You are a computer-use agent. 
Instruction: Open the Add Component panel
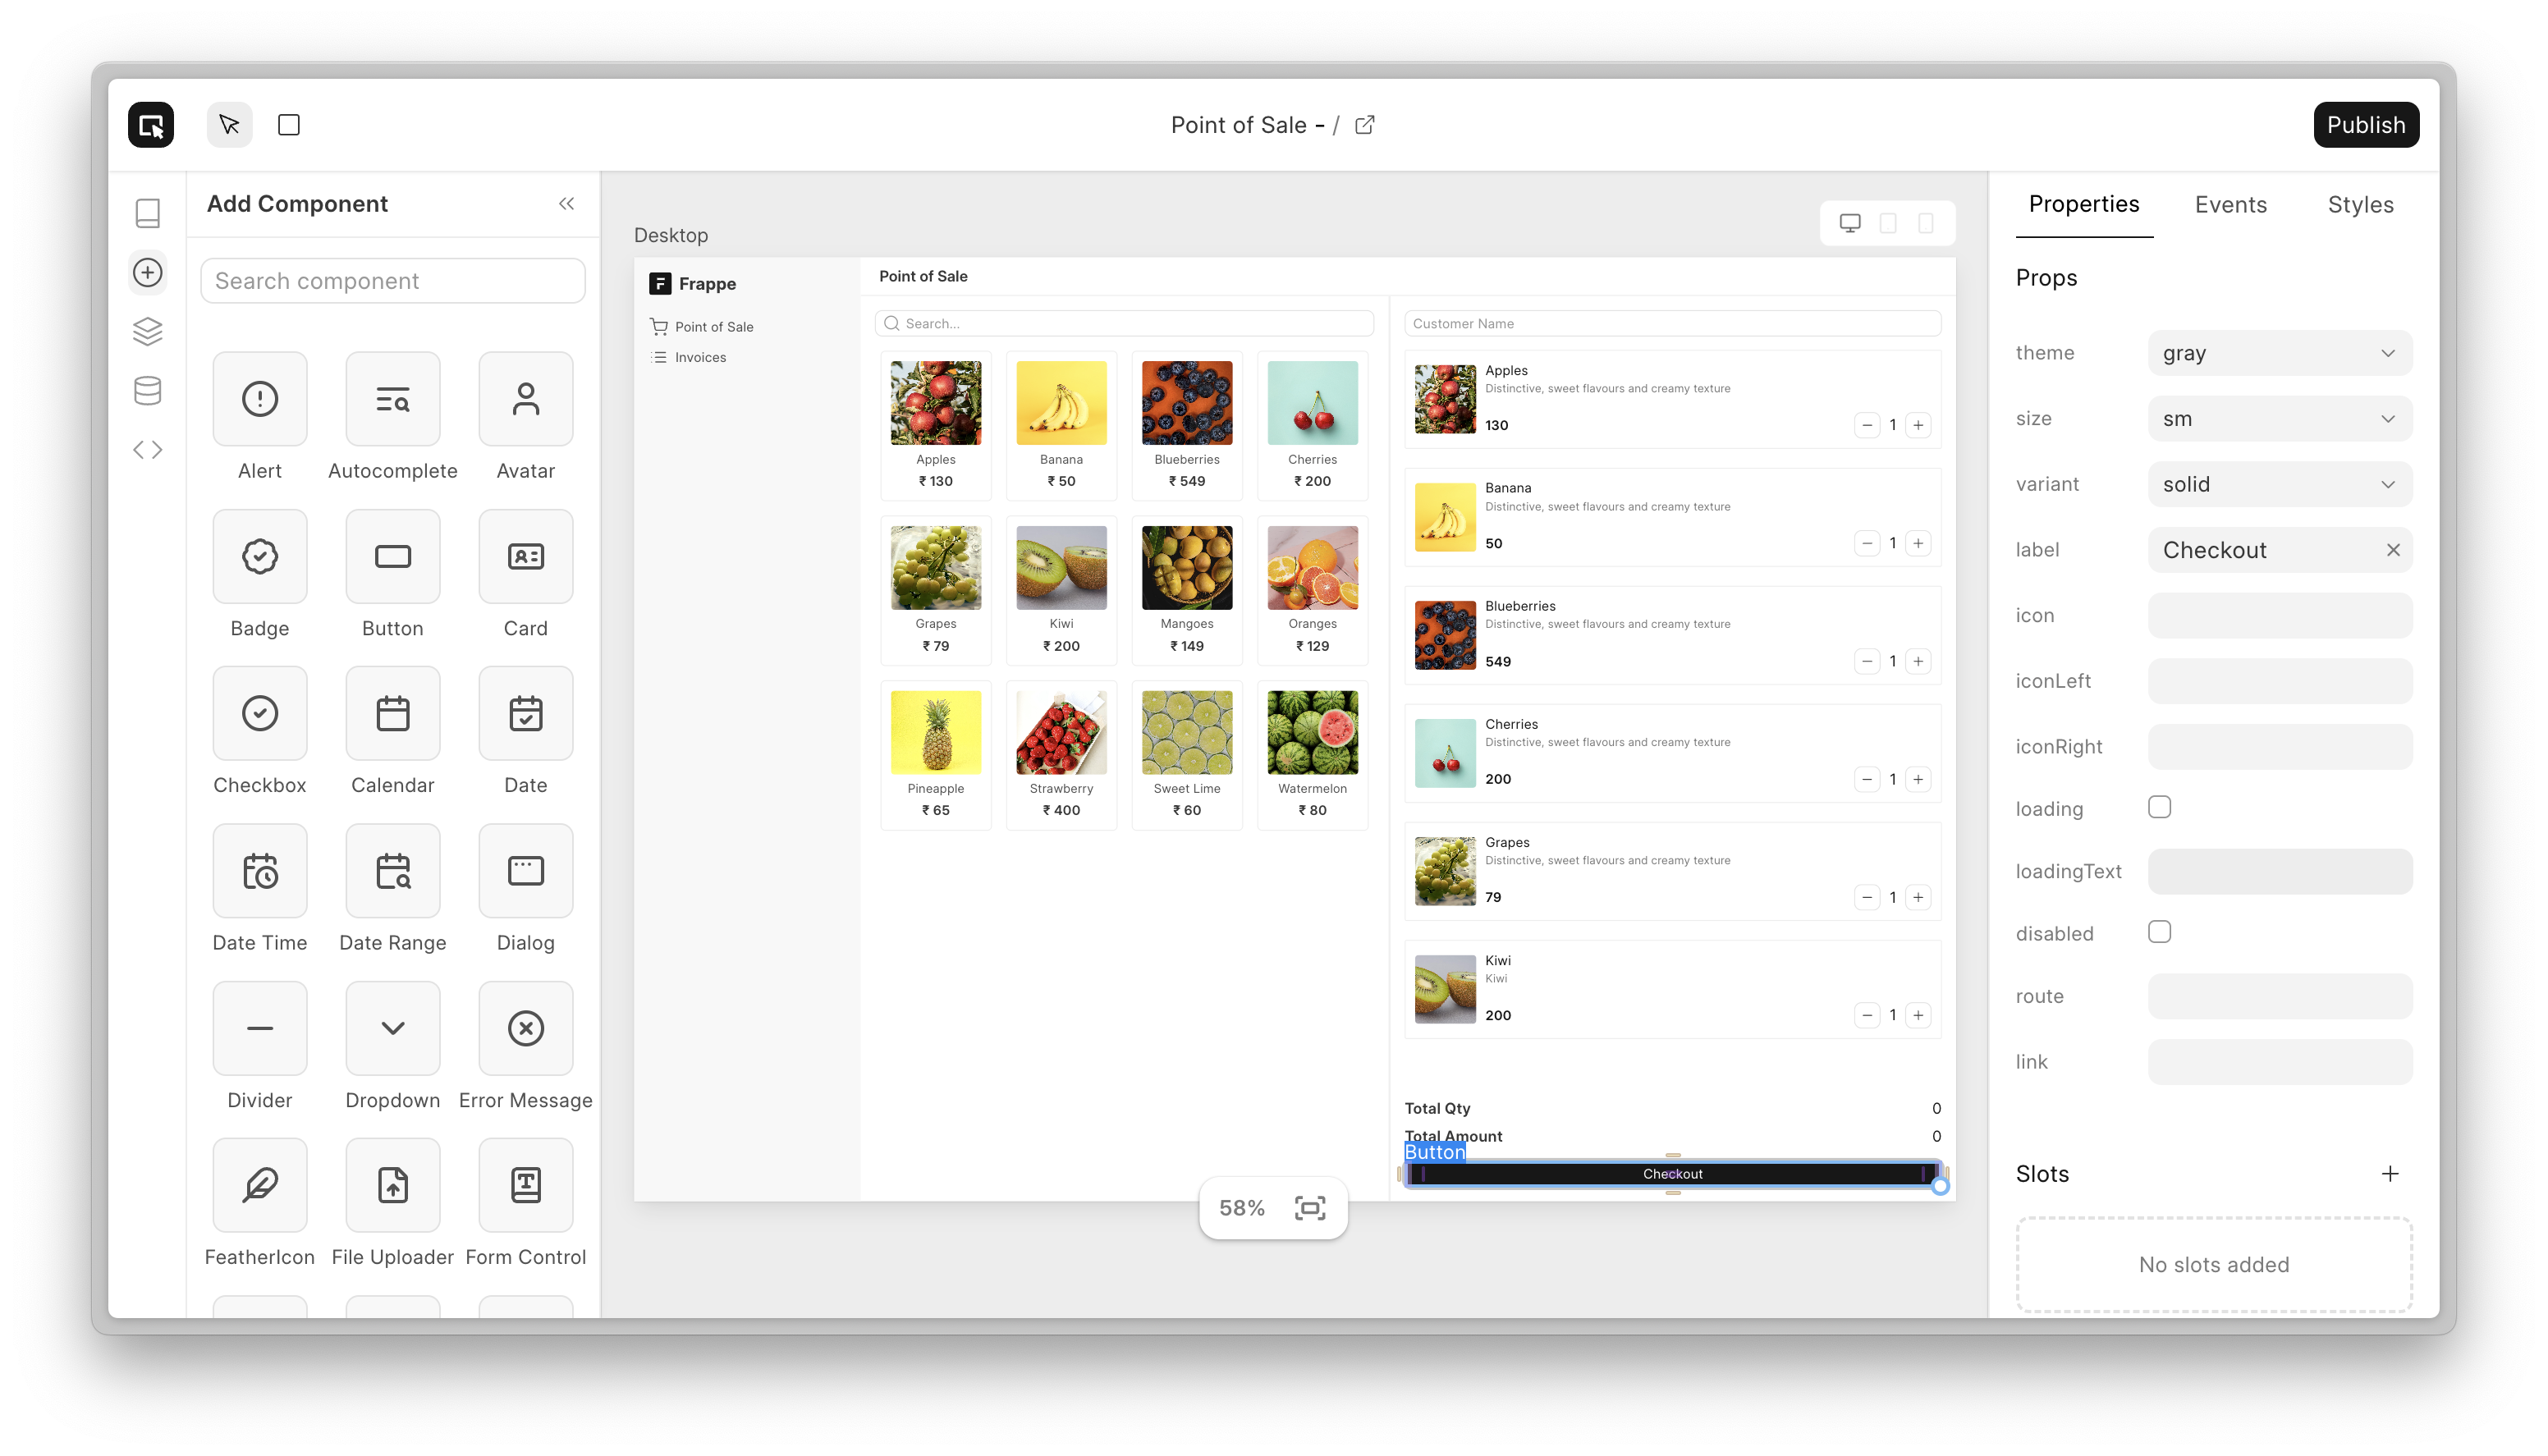pos(147,272)
